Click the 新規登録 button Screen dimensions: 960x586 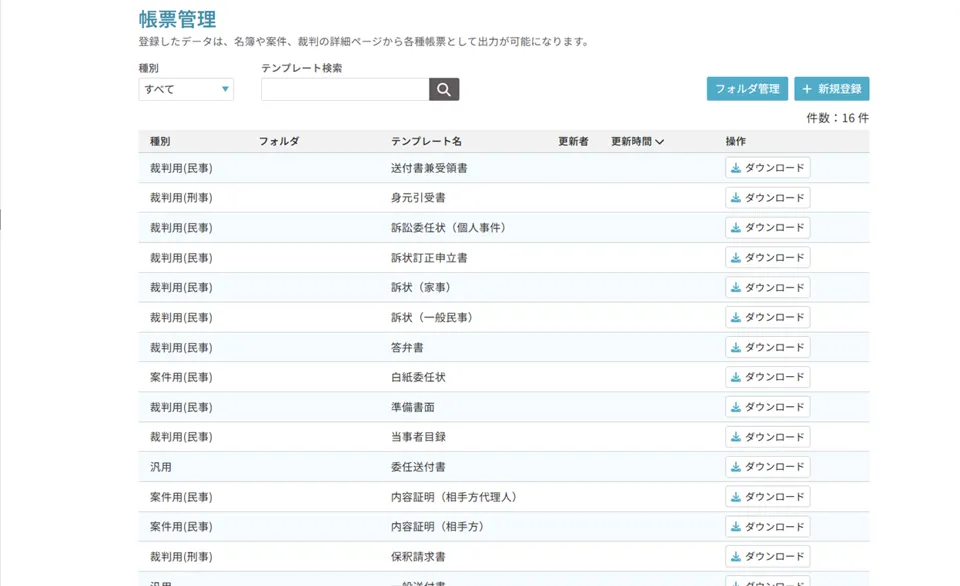831,89
